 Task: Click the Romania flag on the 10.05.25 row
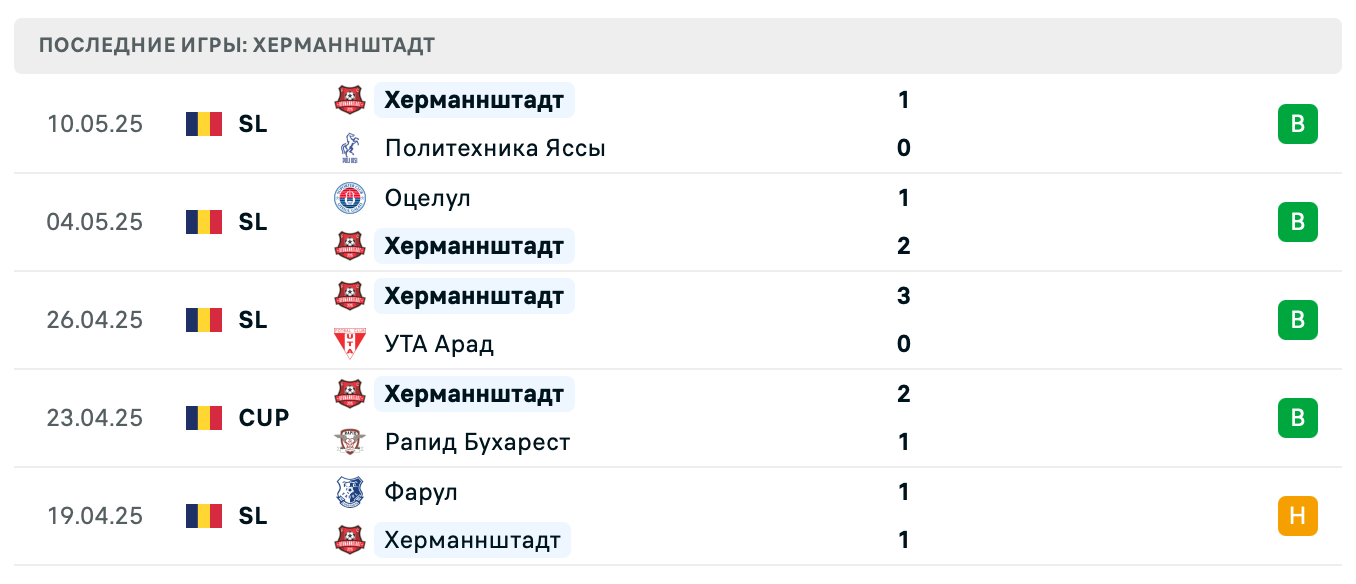tap(204, 124)
